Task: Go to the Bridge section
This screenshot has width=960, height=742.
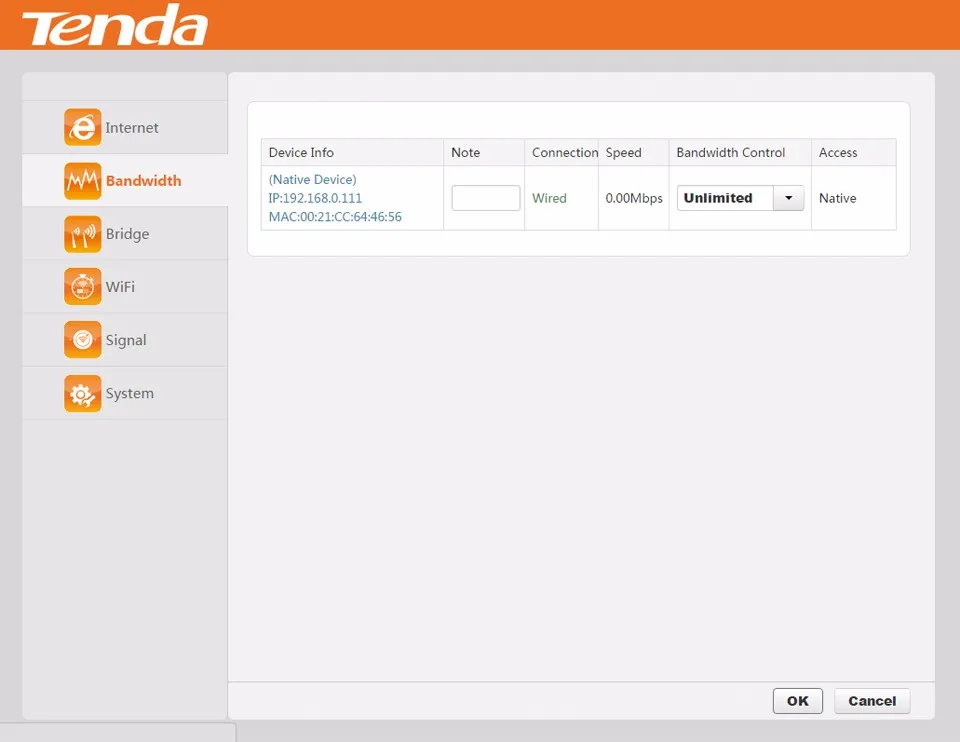Action: pyautogui.click(x=127, y=234)
